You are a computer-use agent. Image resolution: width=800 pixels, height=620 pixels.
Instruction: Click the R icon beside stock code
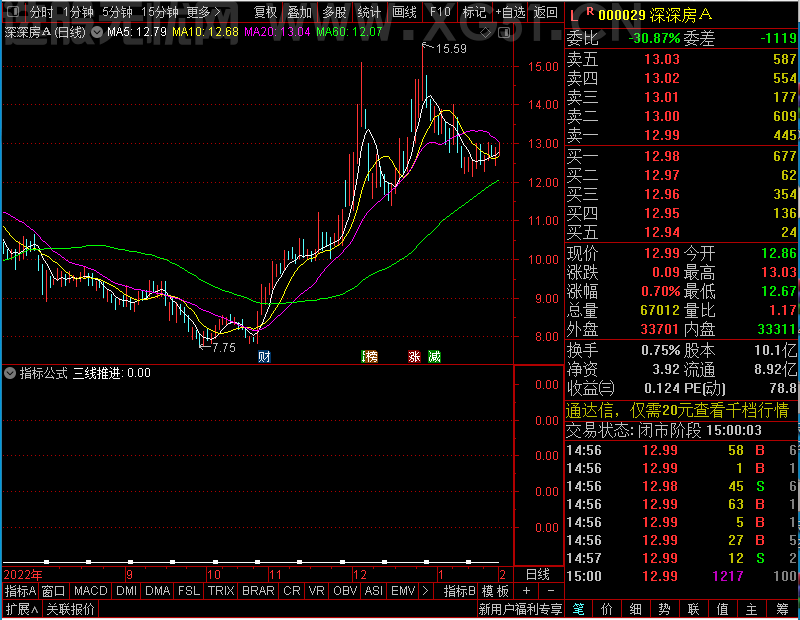pos(590,12)
